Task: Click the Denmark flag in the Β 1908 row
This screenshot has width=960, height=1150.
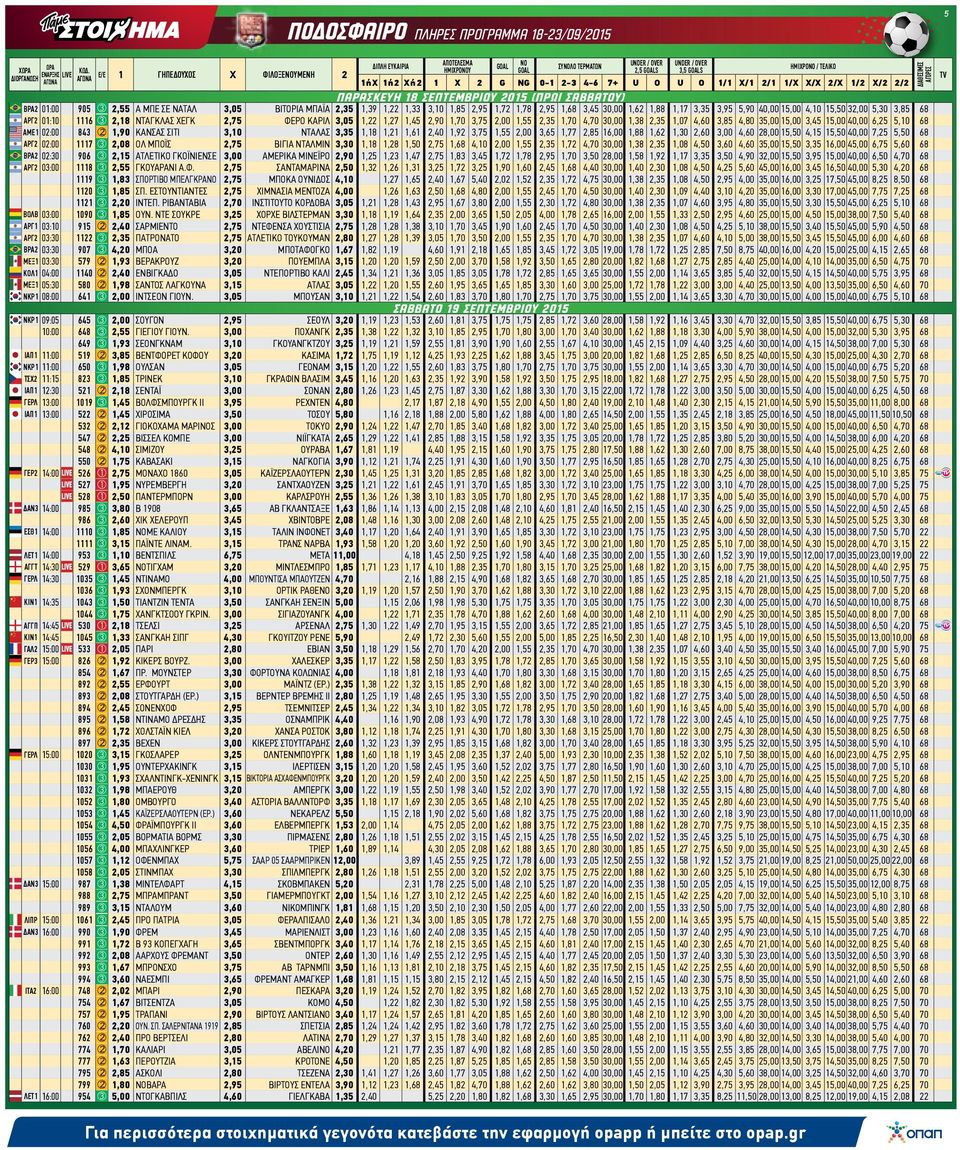Action: pyautogui.click(x=15, y=508)
